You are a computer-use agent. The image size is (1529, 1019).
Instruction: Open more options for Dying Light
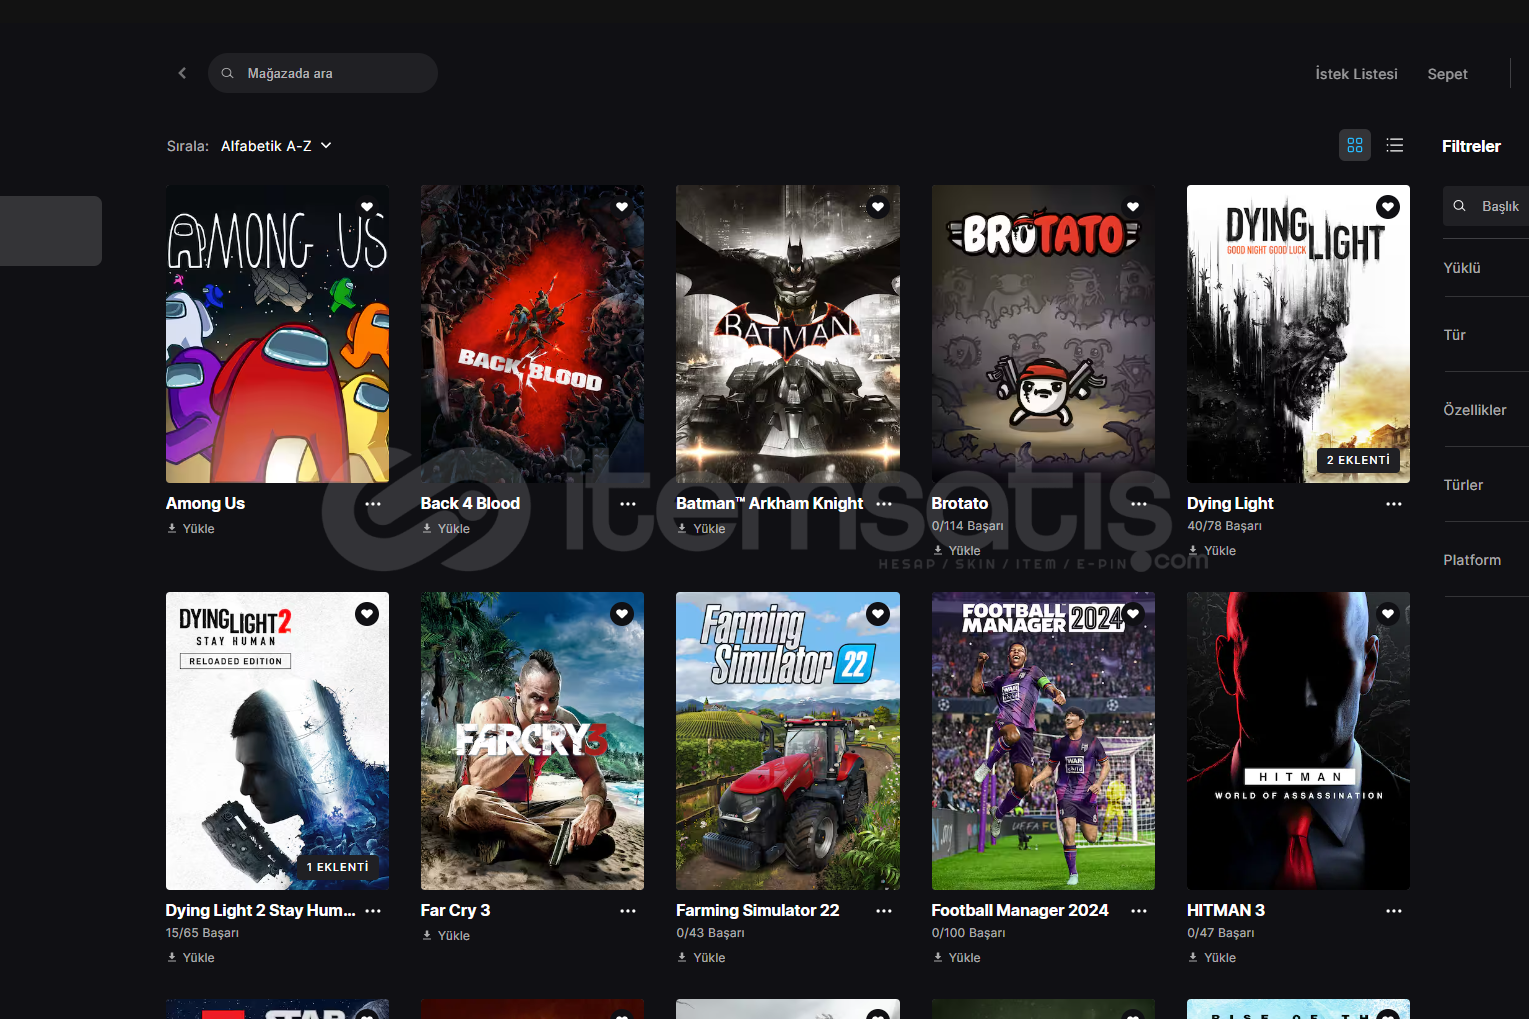[x=1394, y=504]
